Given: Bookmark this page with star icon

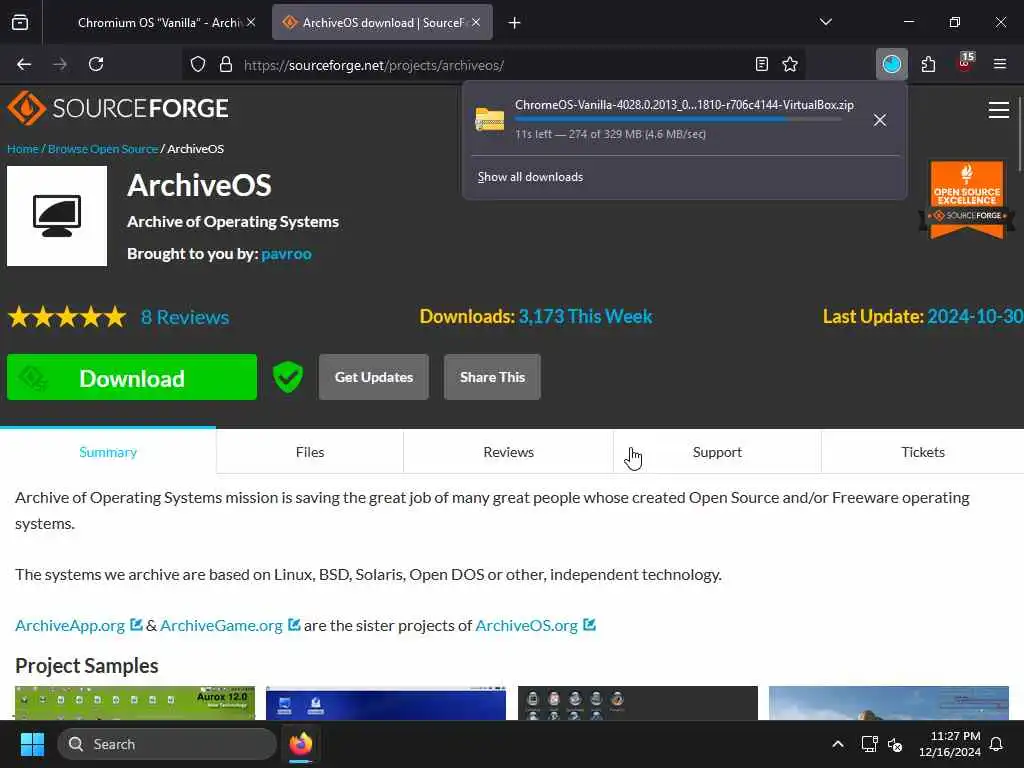Looking at the screenshot, I should [x=790, y=64].
